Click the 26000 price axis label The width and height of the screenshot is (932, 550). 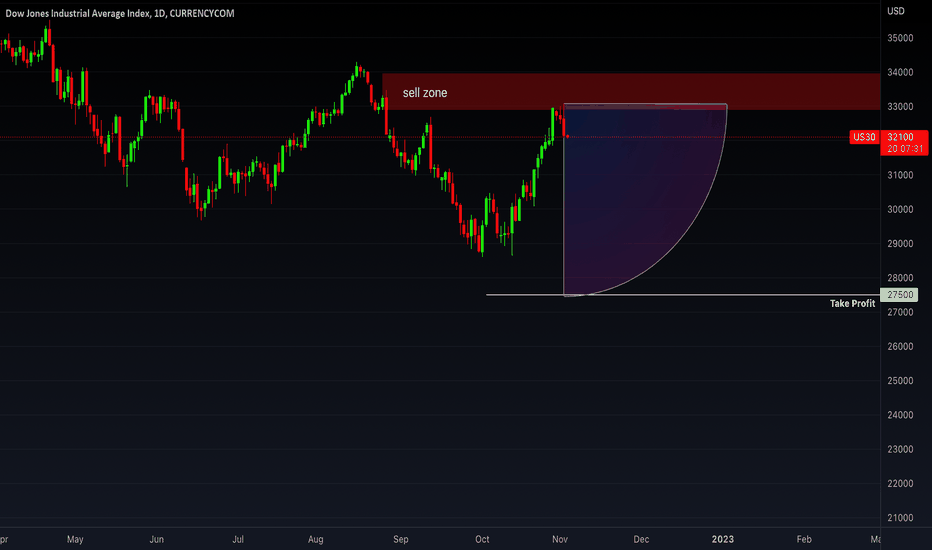coord(900,347)
